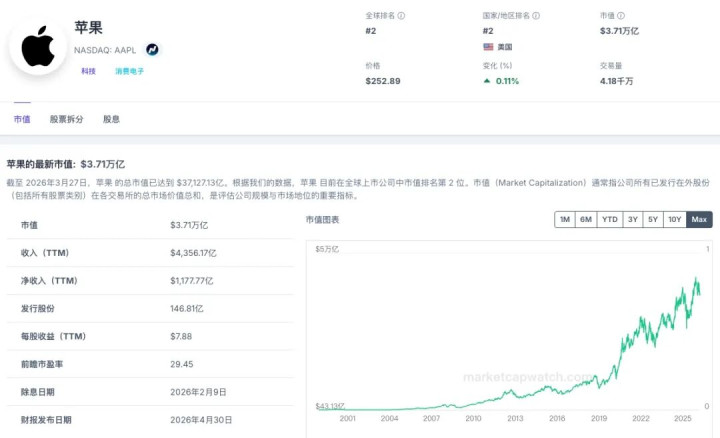Select the Max chart range
This screenshot has width=720, height=438.
[x=699, y=219]
